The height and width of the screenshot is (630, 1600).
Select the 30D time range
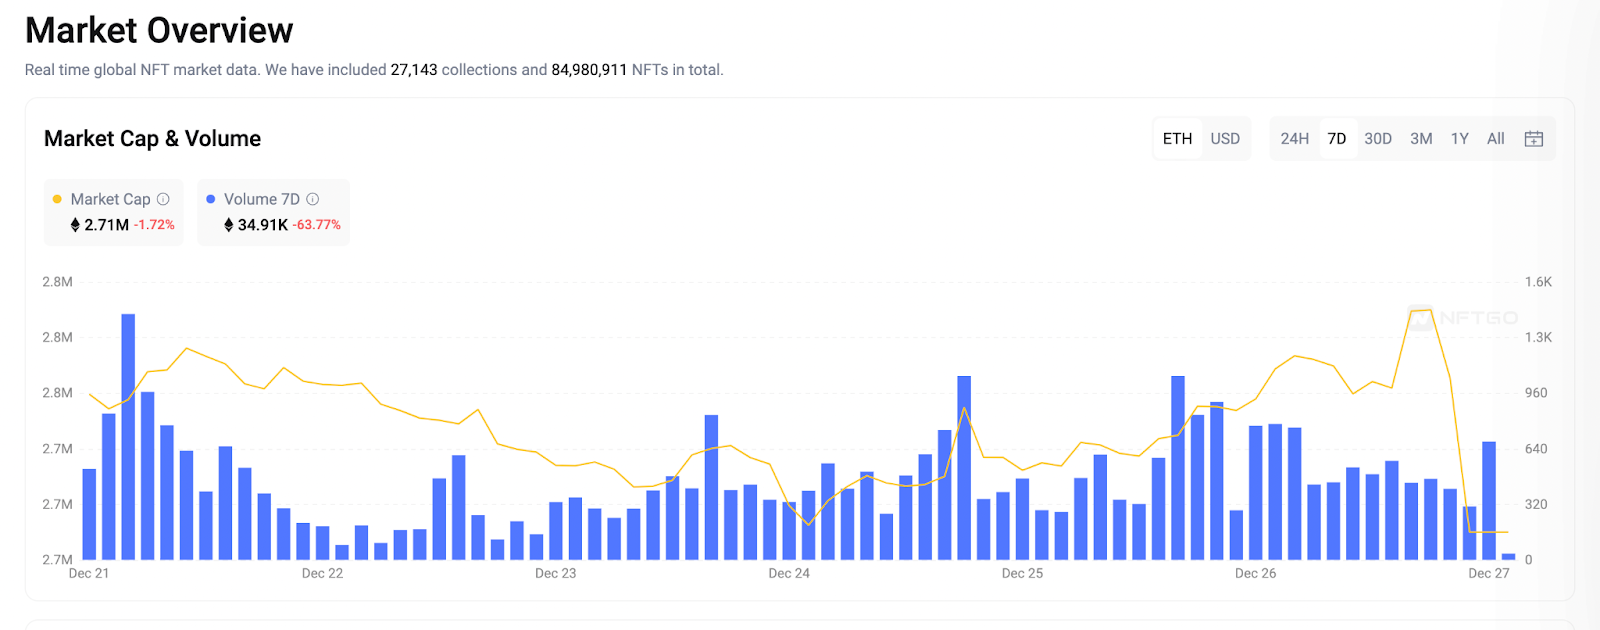point(1378,139)
